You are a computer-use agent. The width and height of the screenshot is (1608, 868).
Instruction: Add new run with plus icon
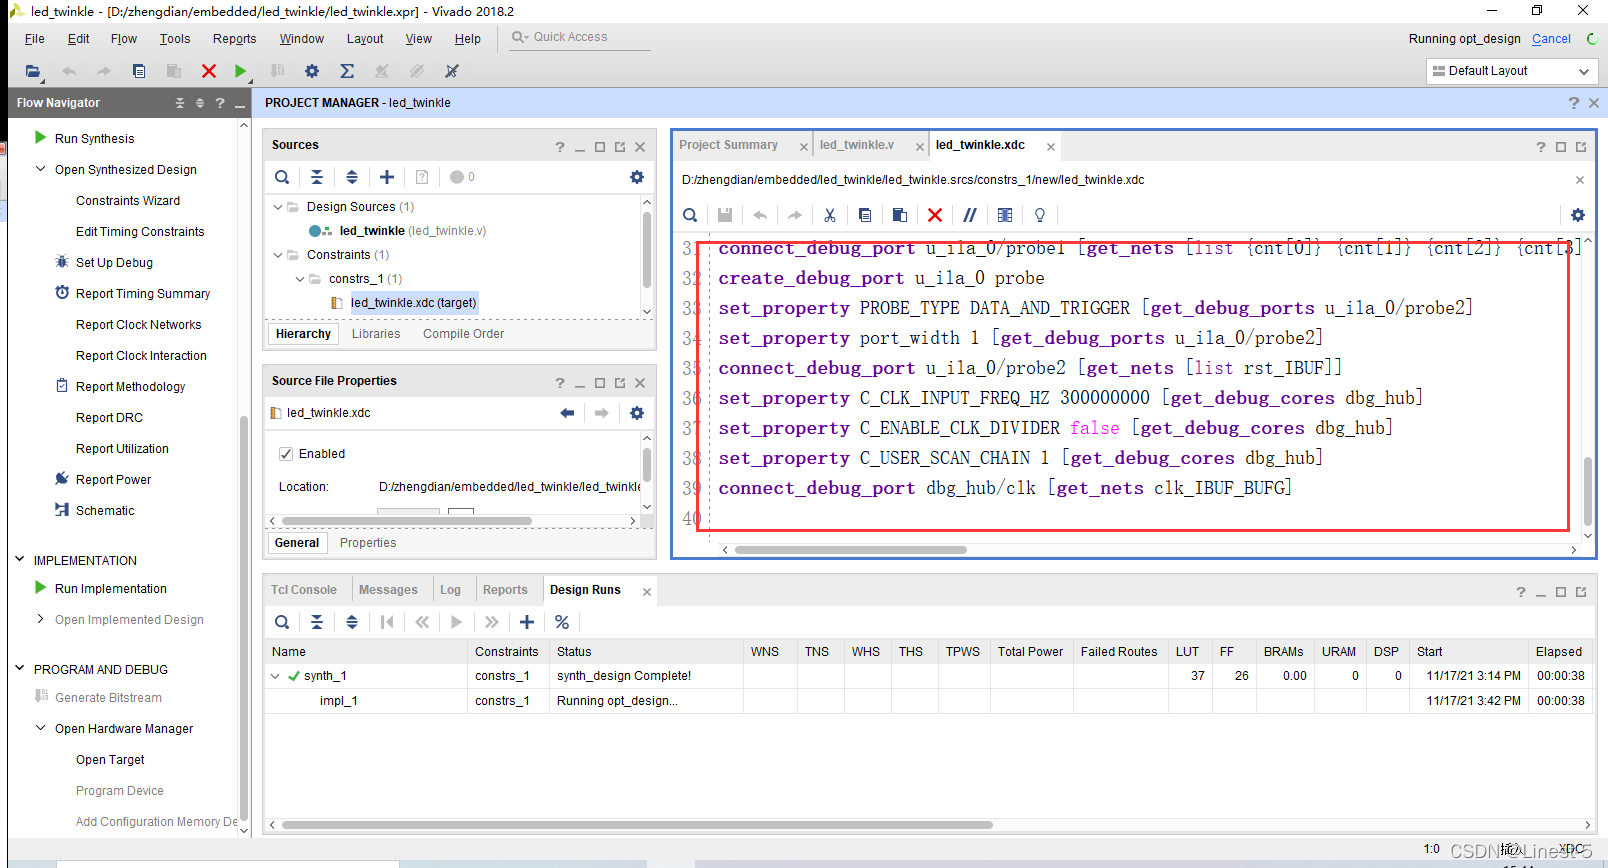[x=527, y=622]
